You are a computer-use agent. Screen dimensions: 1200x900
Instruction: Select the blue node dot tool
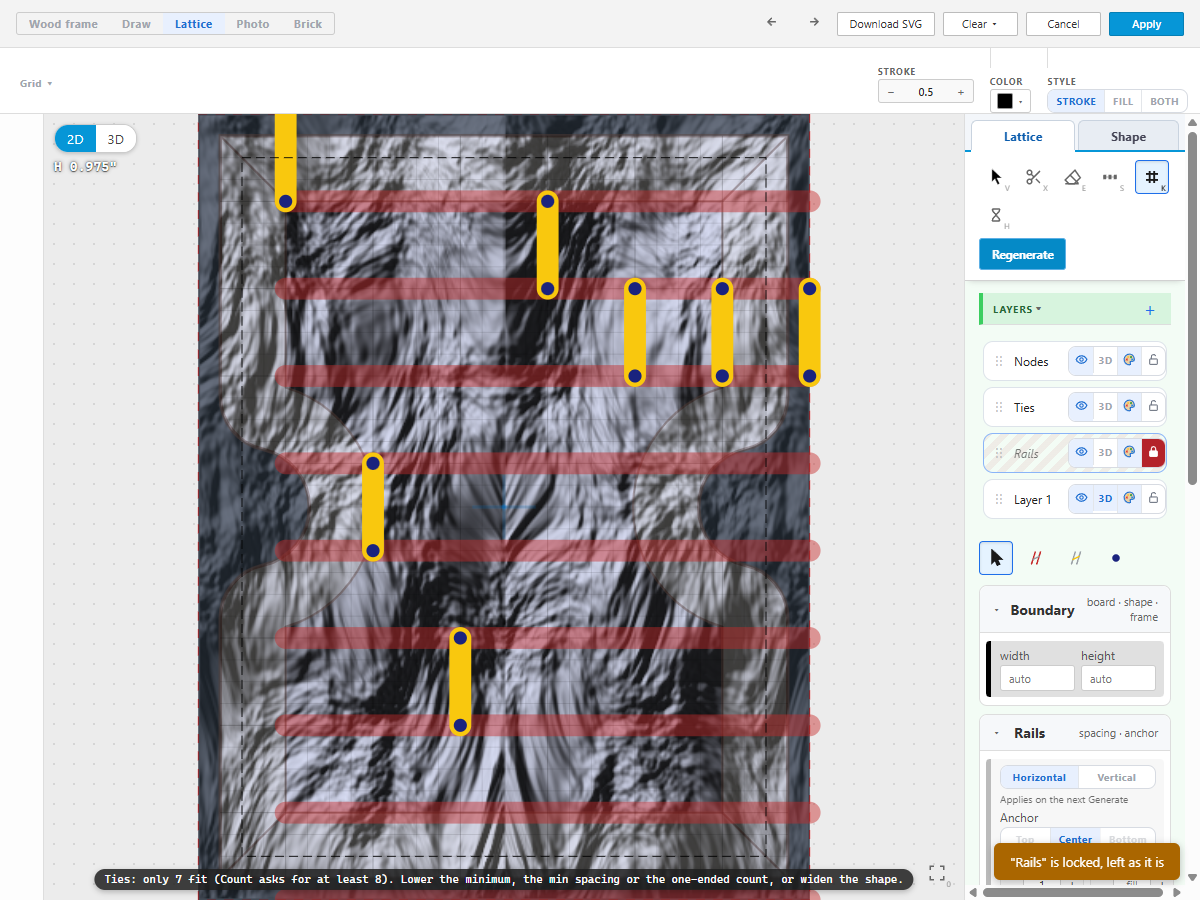point(1116,558)
